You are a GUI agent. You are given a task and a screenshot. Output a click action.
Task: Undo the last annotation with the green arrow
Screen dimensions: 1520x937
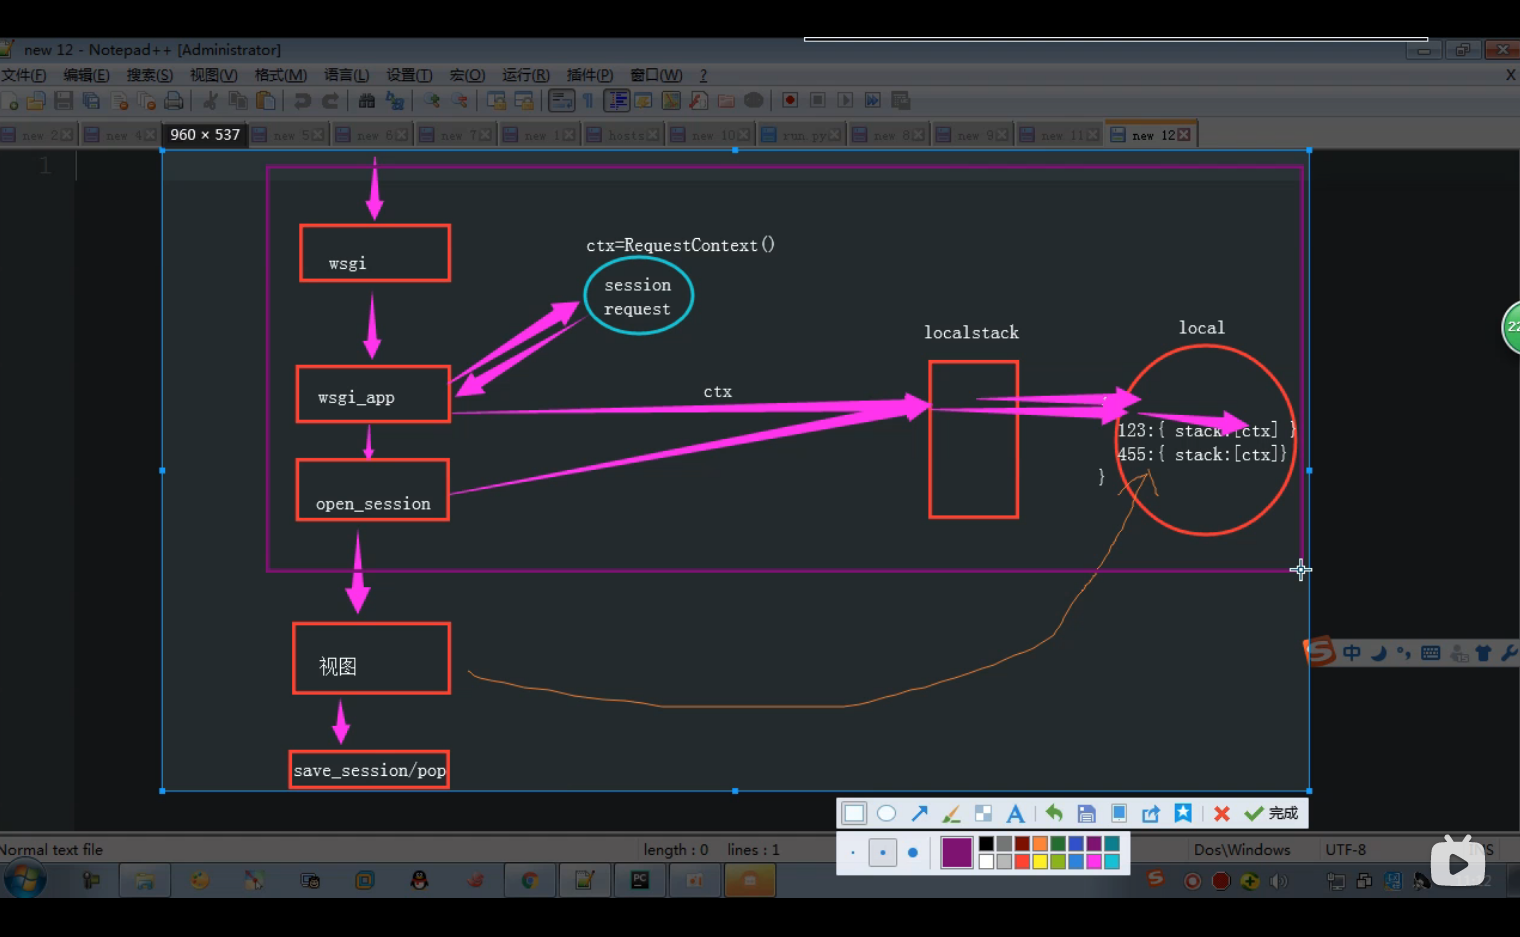1054,813
